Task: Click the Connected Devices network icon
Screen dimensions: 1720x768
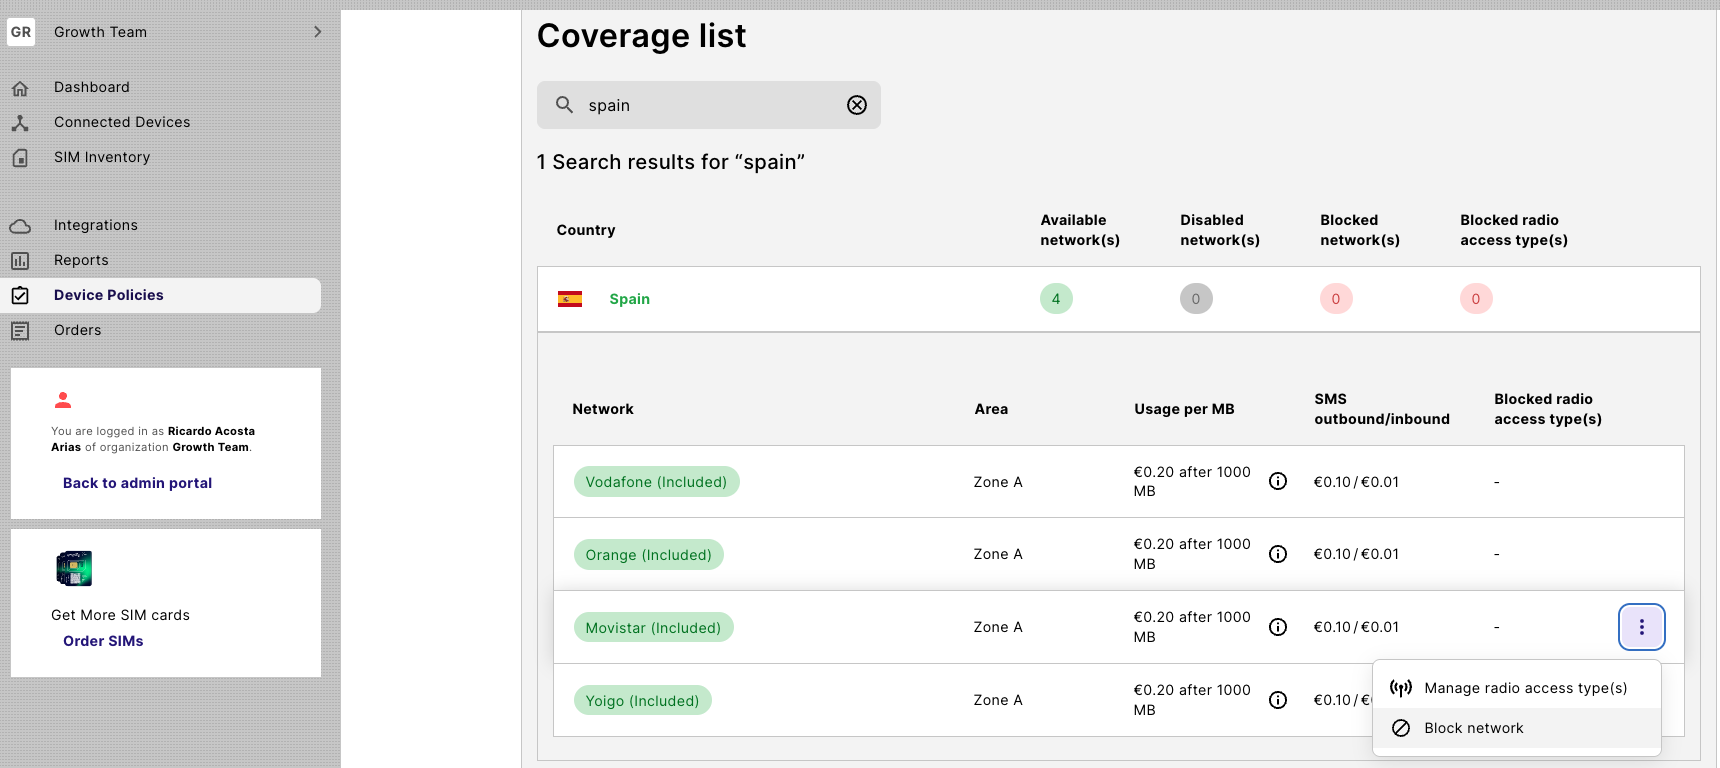Action: click(x=20, y=123)
